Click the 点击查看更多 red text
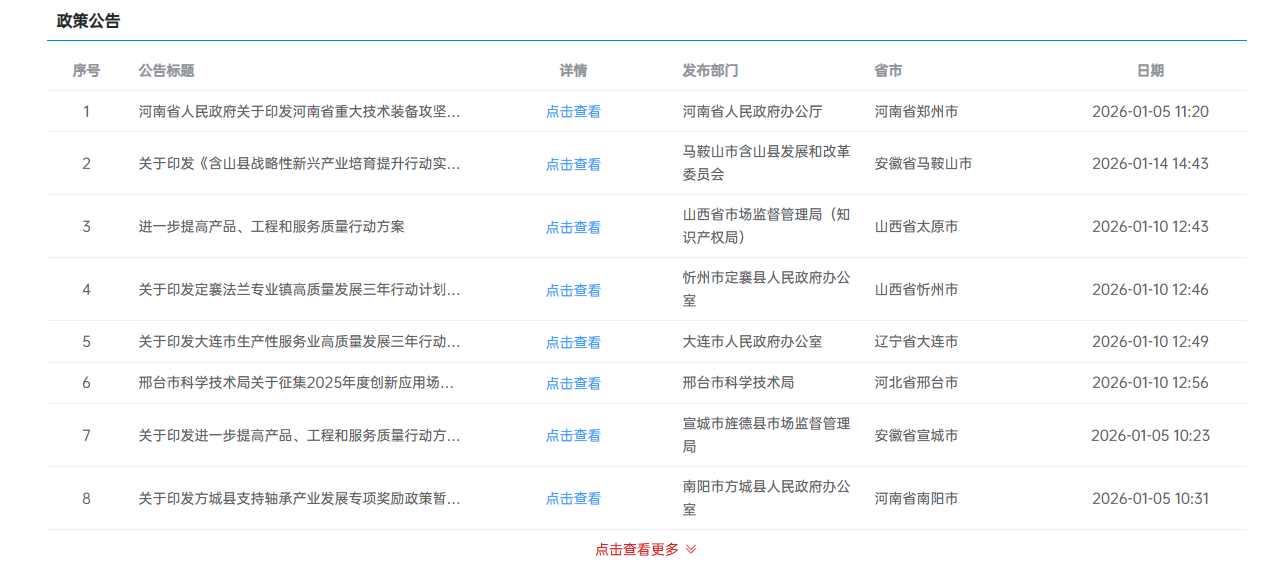Image resolution: width=1274 pixels, height=577 pixels. point(636,549)
